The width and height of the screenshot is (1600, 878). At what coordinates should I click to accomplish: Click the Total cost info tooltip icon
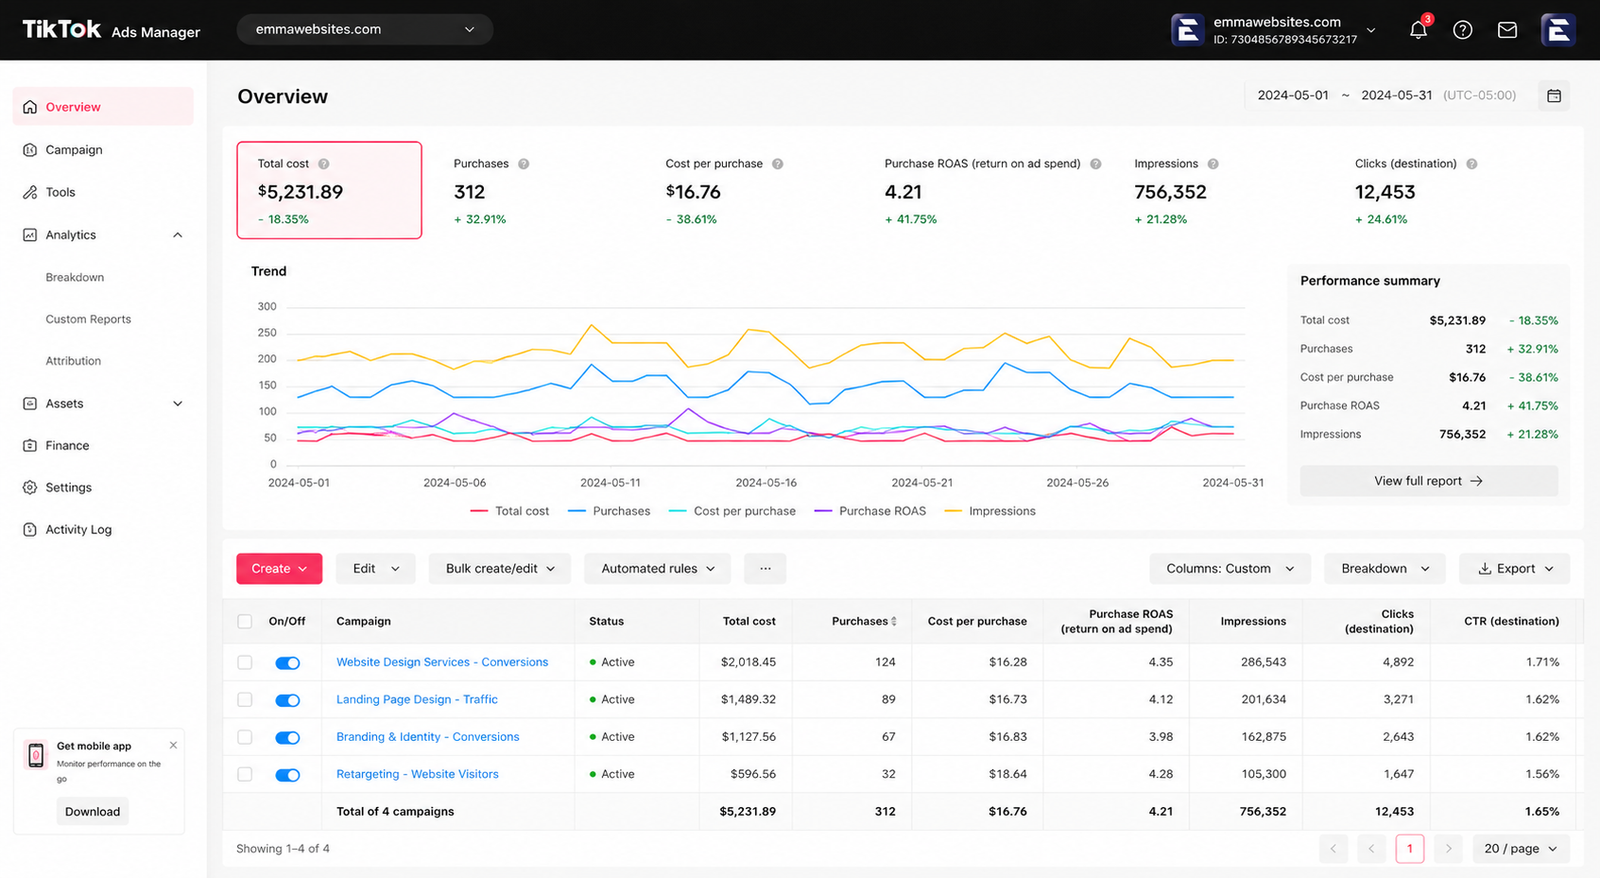(x=324, y=164)
